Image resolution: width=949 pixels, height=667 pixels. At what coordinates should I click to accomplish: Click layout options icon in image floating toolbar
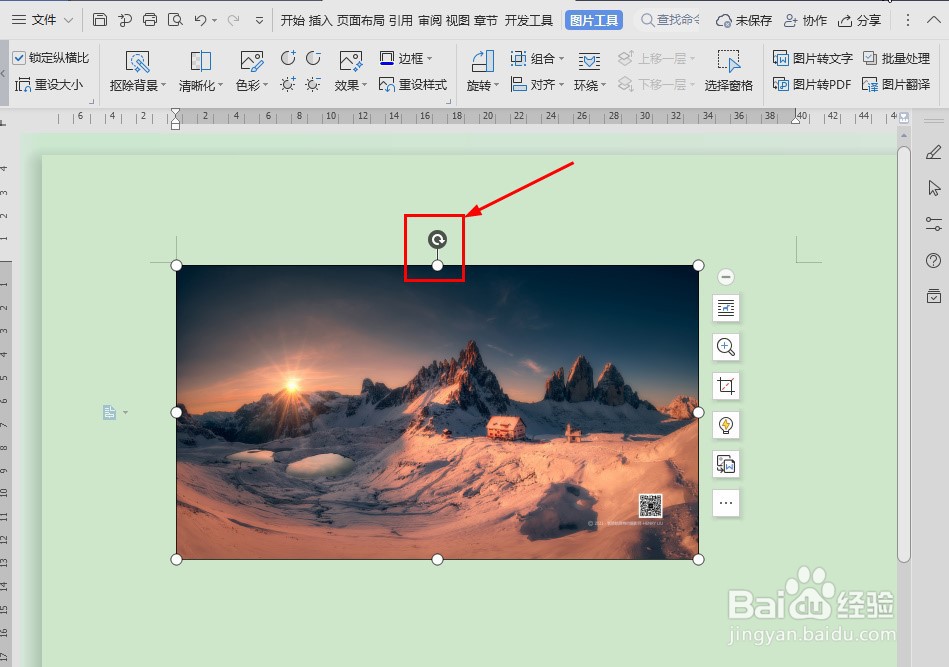point(726,307)
